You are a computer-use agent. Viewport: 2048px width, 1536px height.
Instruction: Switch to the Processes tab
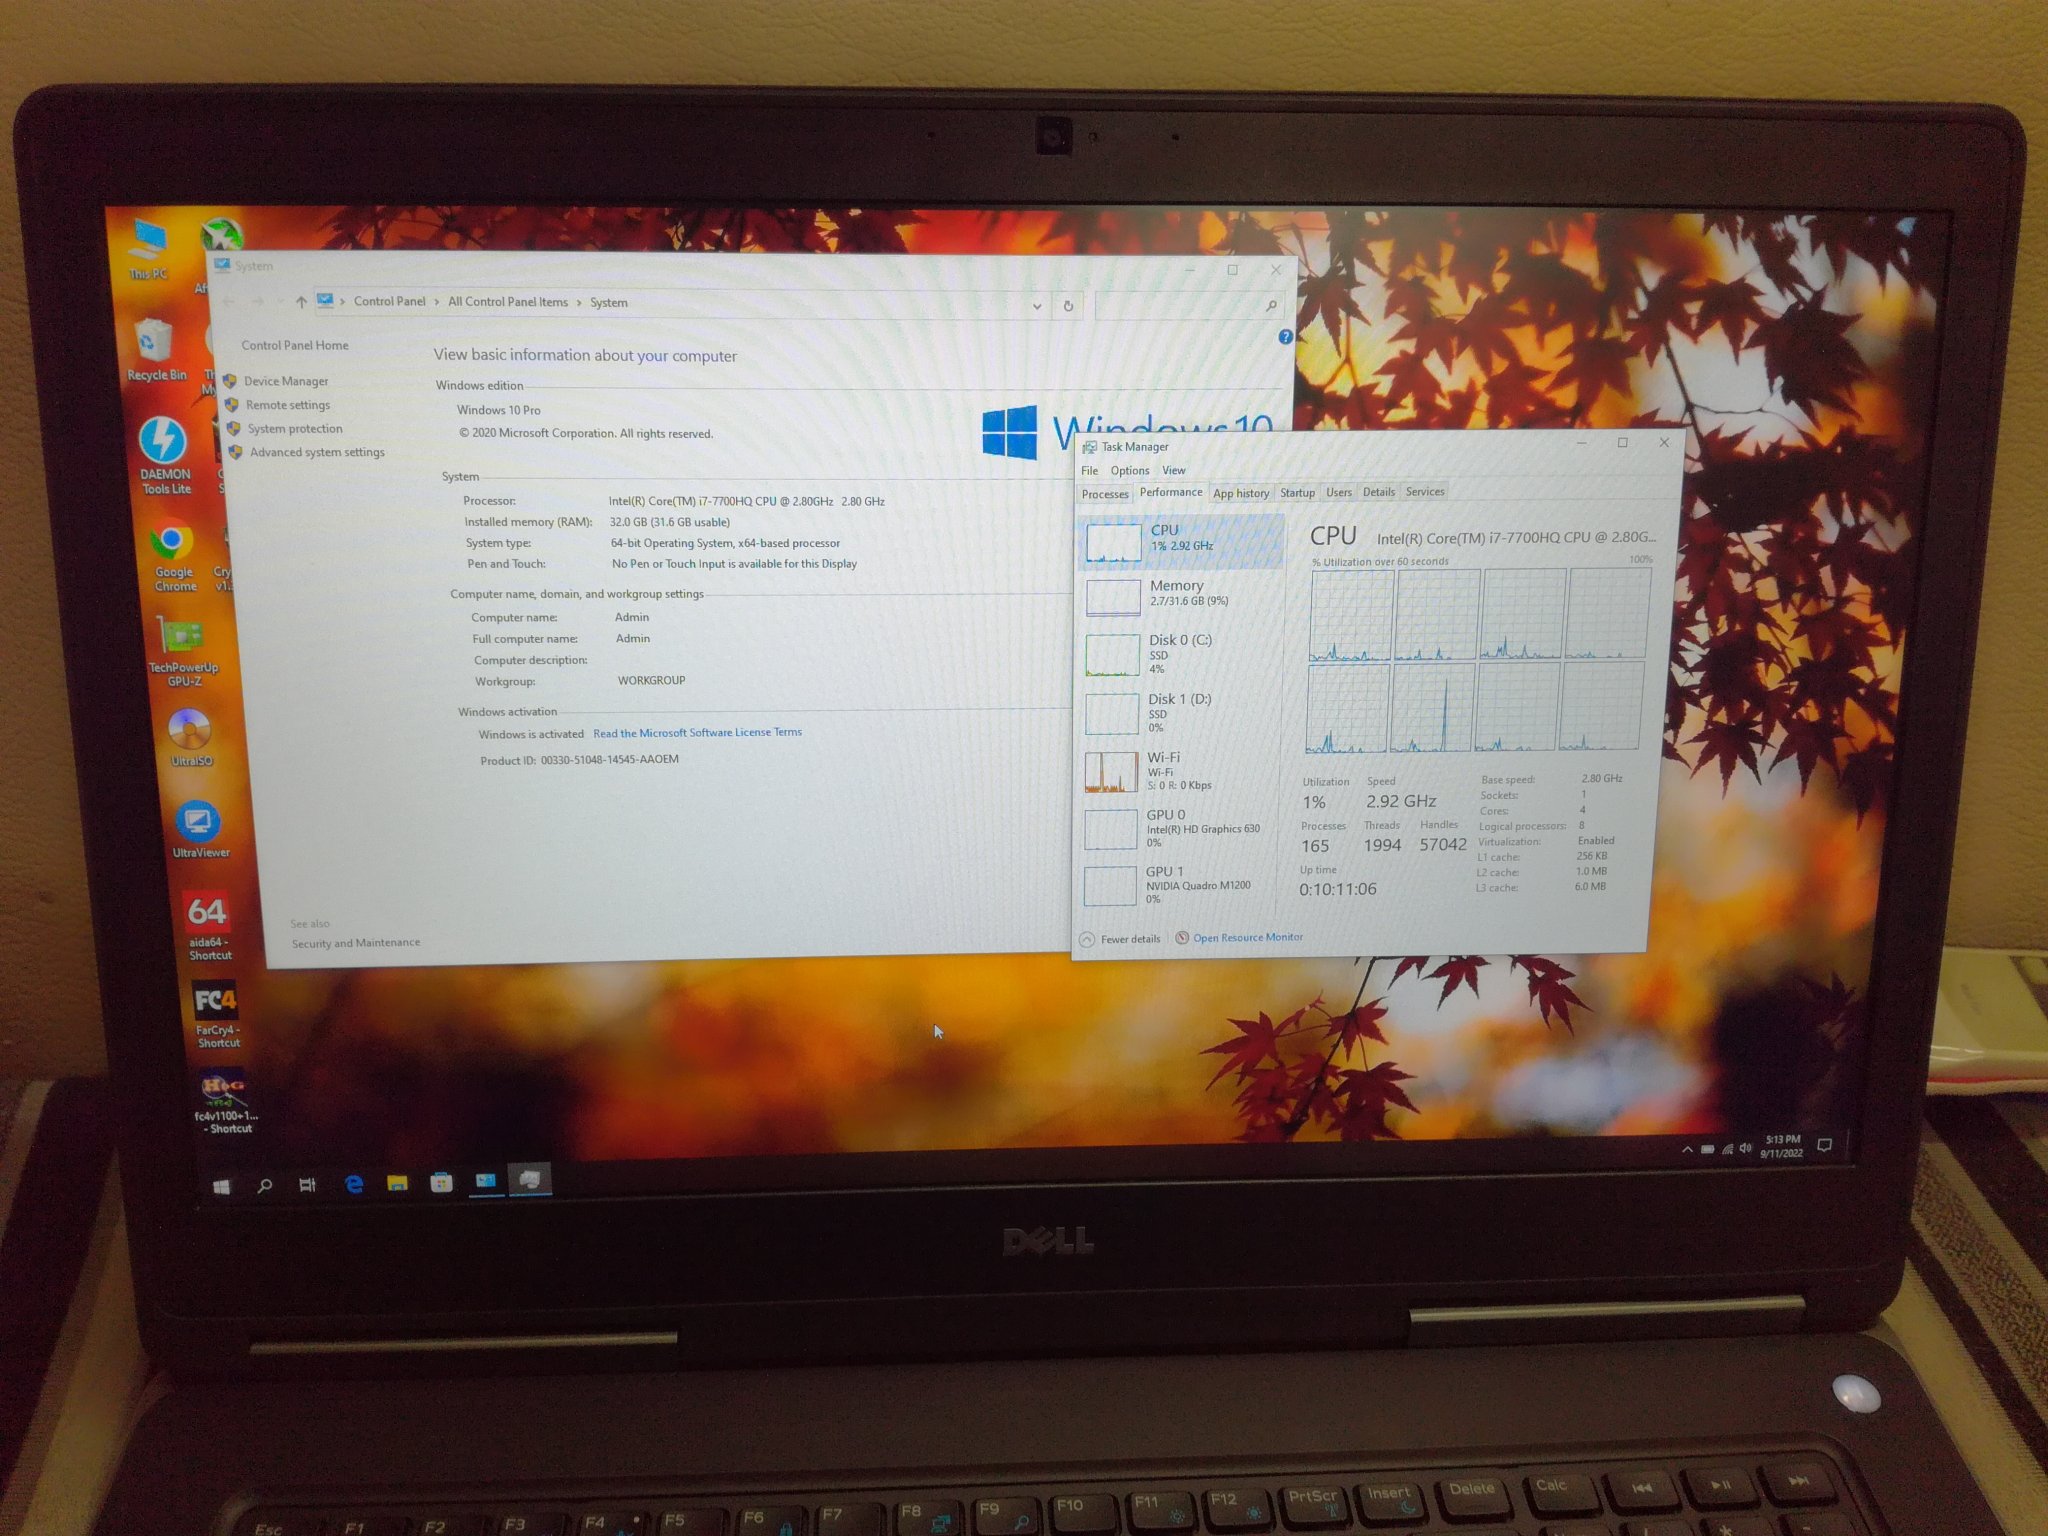coord(1105,494)
